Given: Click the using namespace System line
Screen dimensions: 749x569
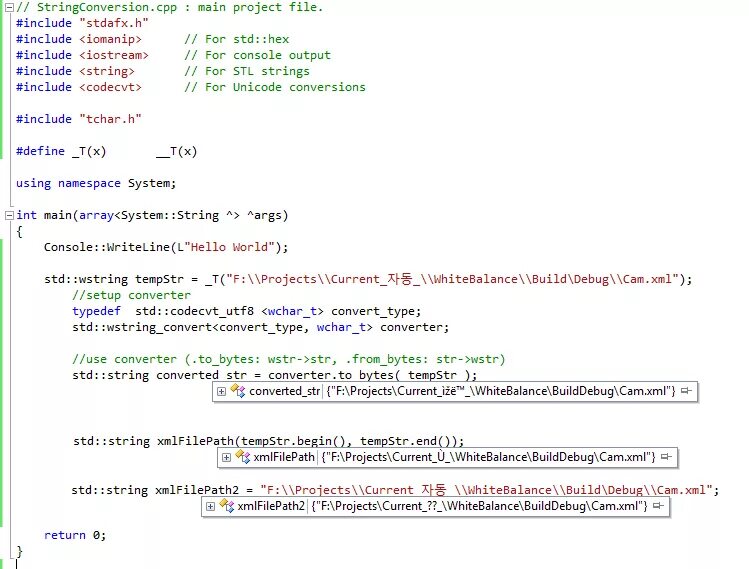Looking at the screenshot, I should 96,183.
